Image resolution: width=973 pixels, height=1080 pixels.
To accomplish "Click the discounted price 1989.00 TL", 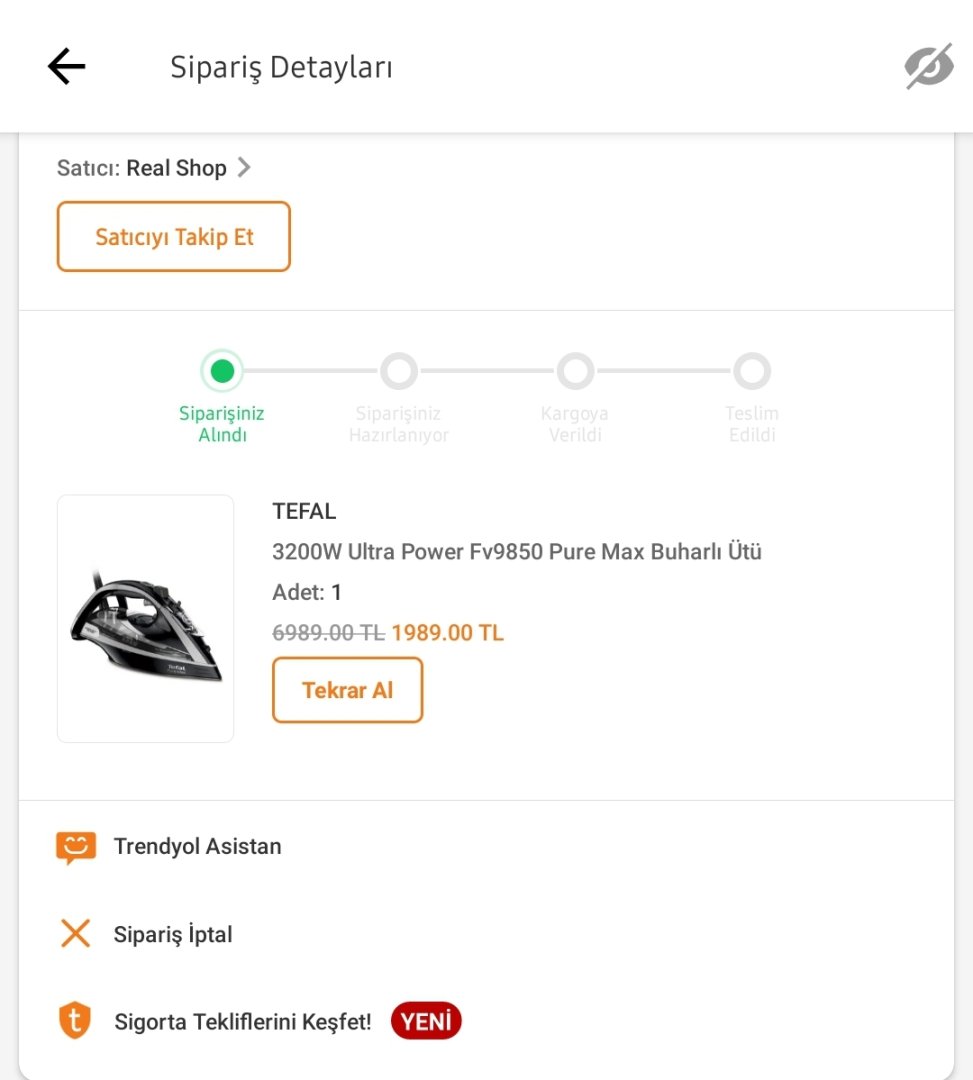I will [447, 632].
